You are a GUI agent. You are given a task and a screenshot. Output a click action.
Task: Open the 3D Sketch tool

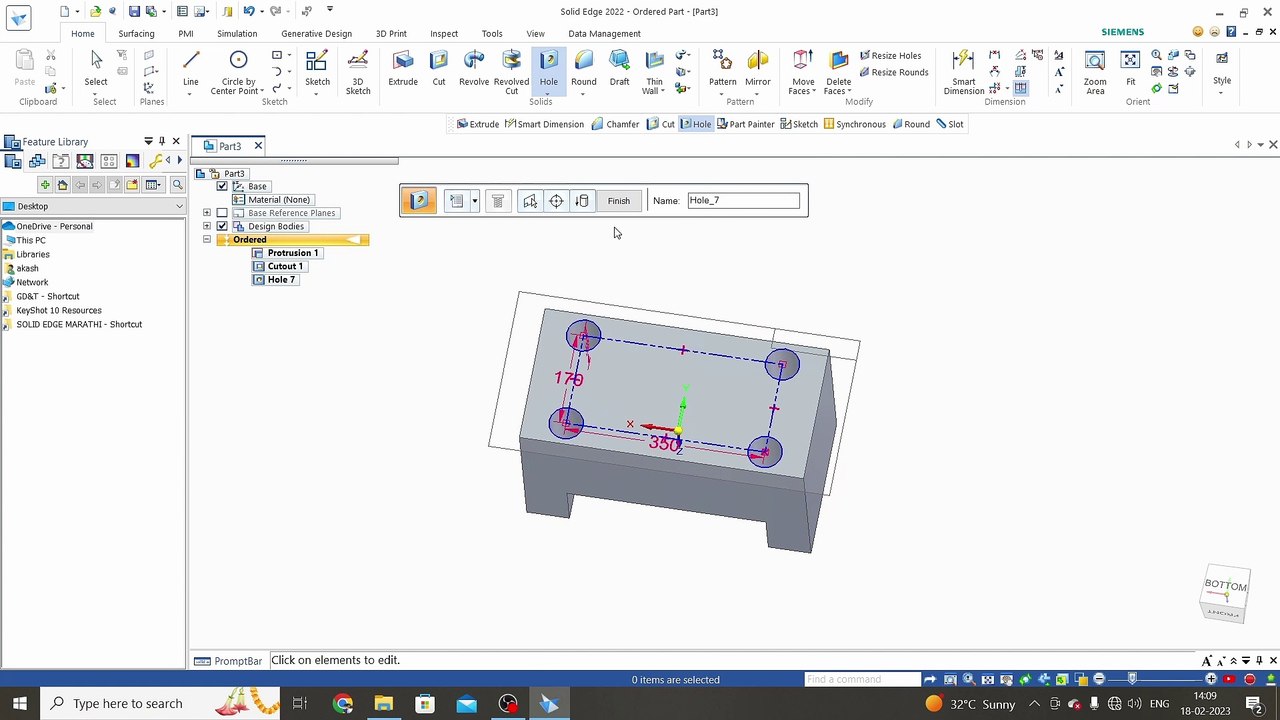pos(358,72)
